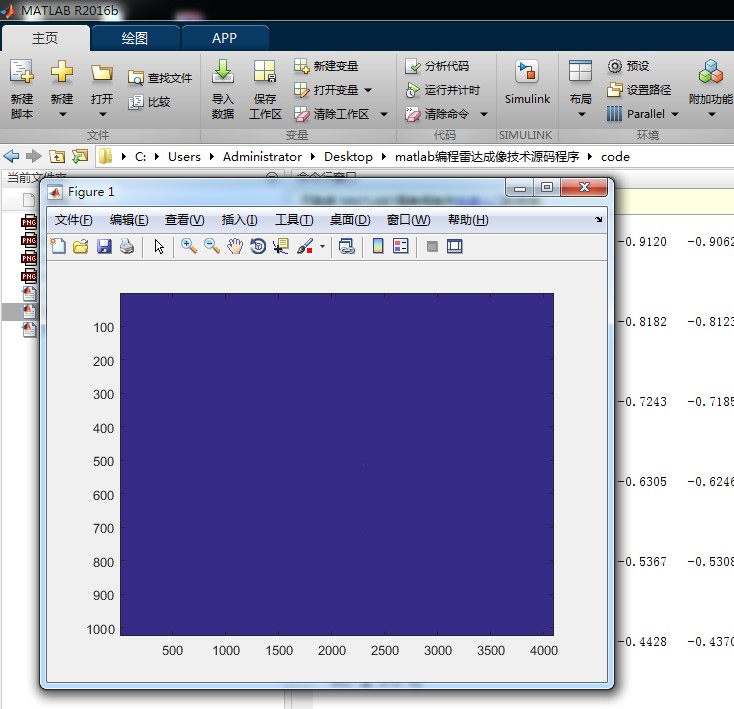Select the Pan hand tool
Viewport: 734px width, 709px height.
click(x=235, y=246)
